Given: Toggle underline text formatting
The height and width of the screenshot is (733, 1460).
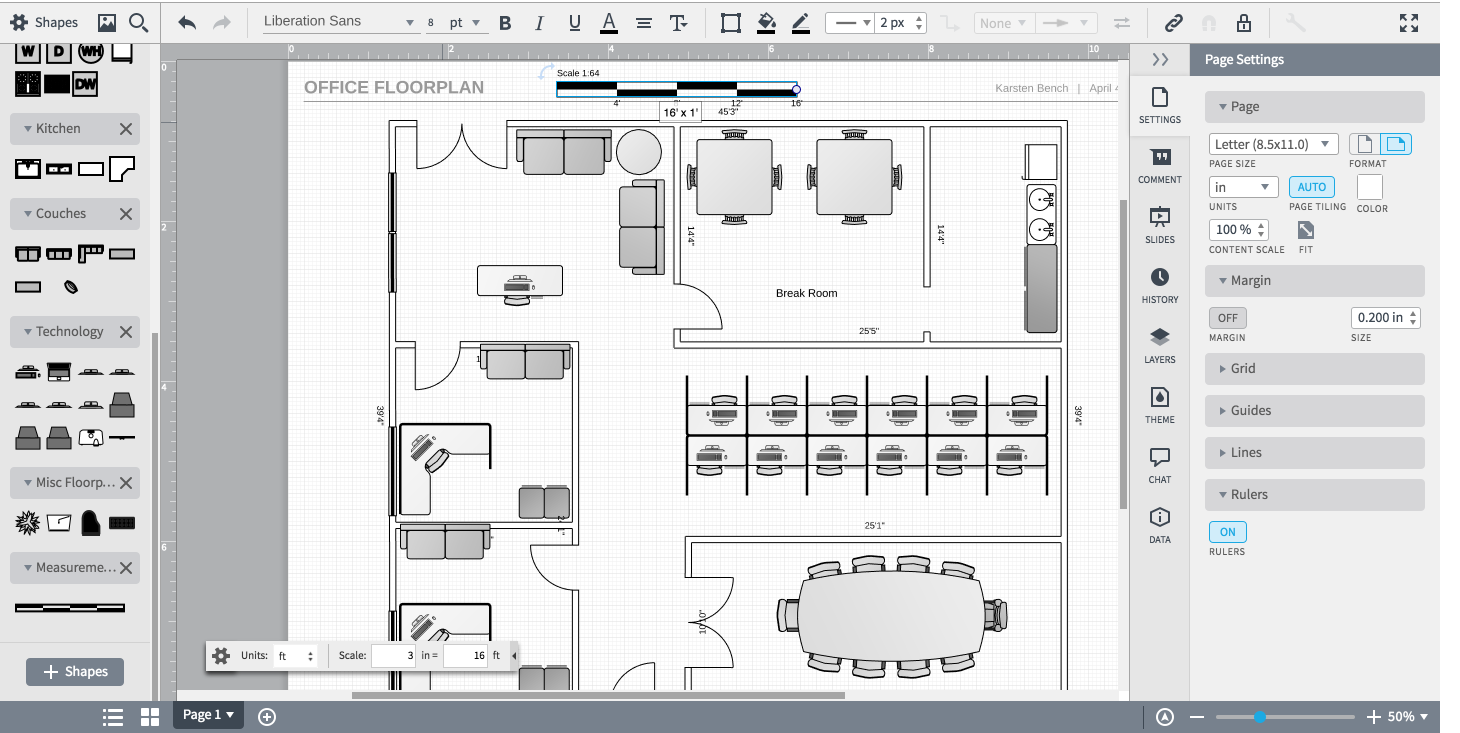Looking at the screenshot, I should point(574,23).
